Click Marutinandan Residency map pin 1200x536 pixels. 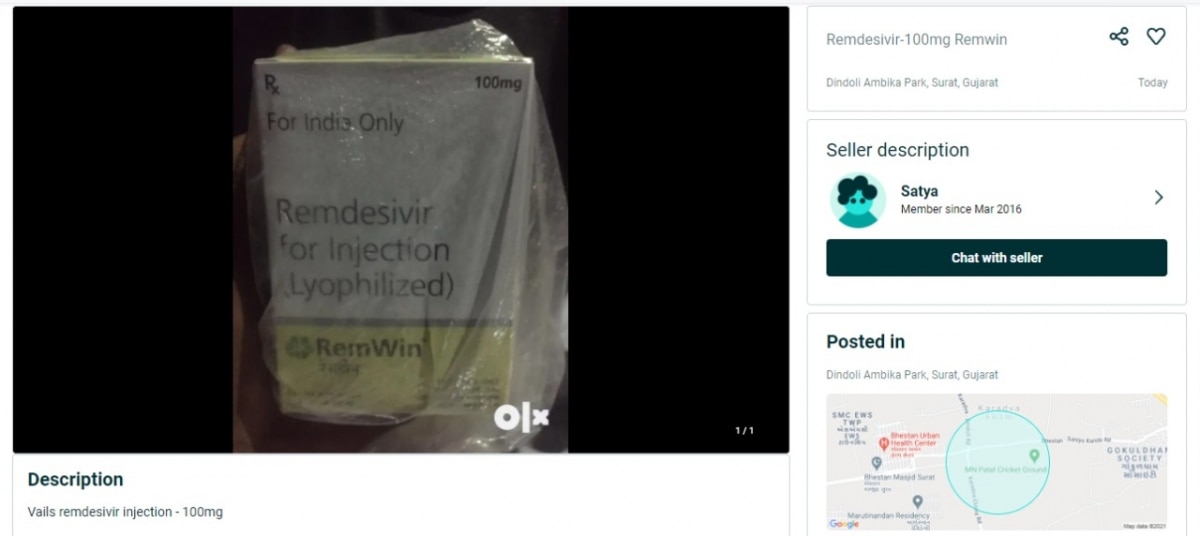click(917, 501)
